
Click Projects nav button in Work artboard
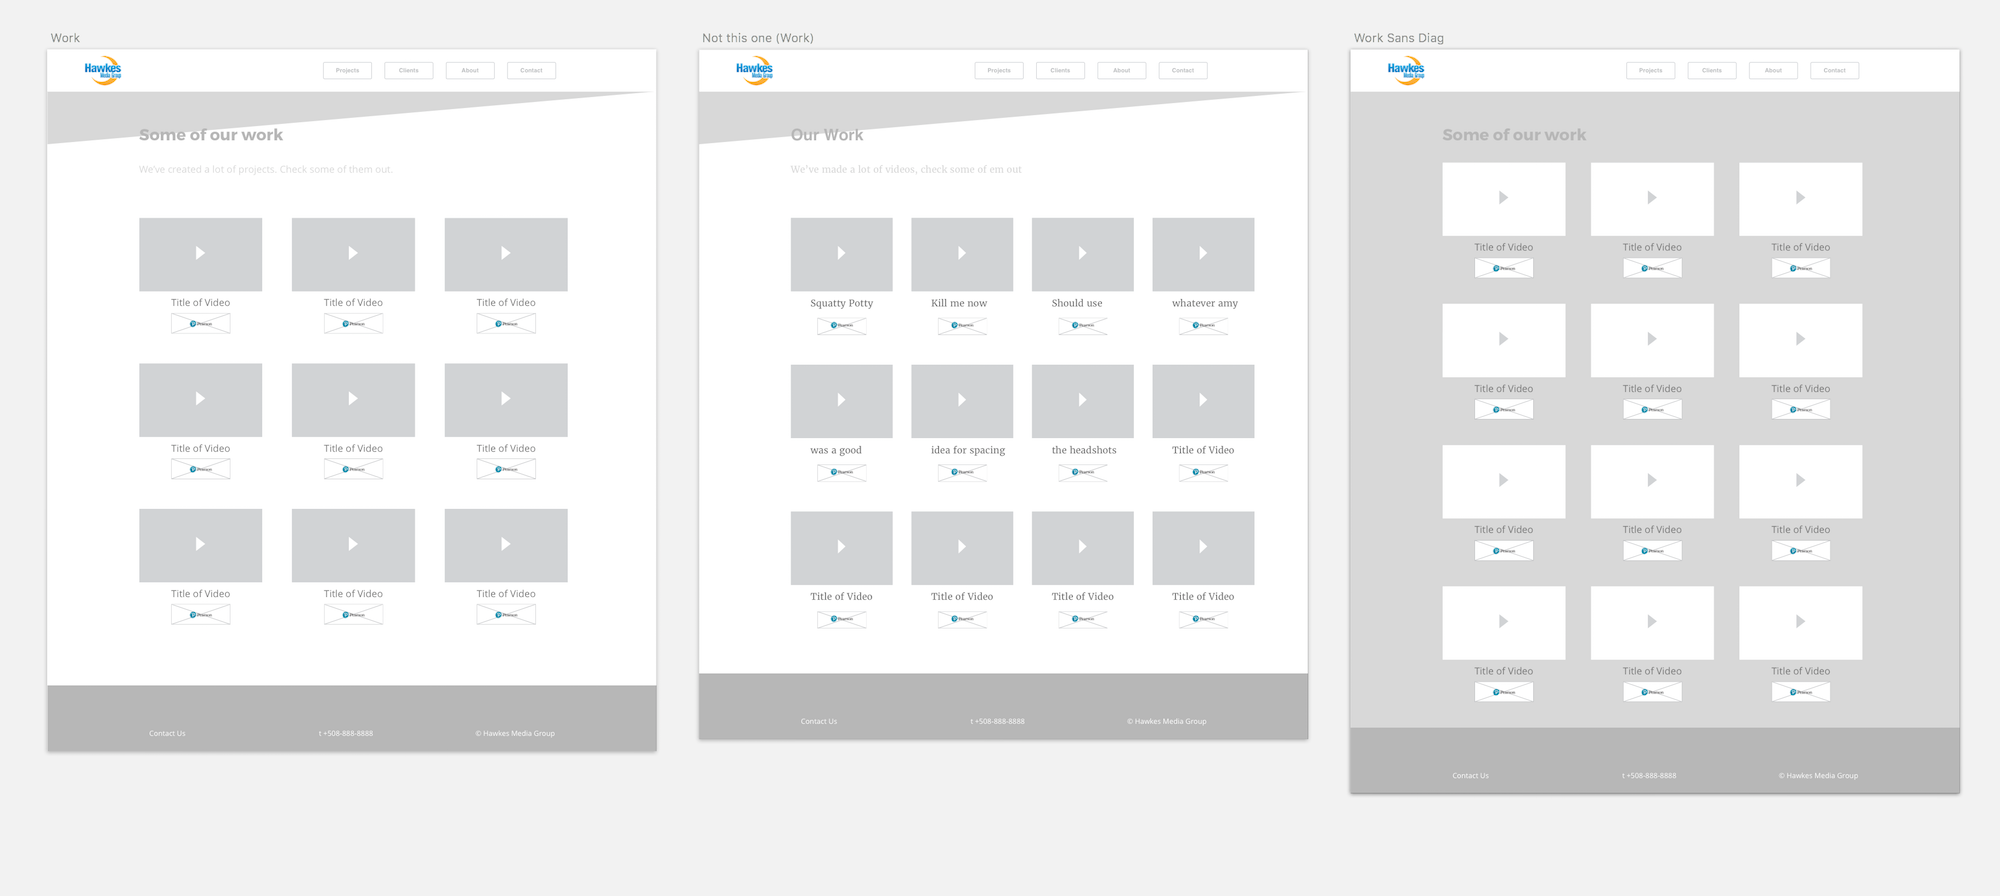click(x=347, y=71)
